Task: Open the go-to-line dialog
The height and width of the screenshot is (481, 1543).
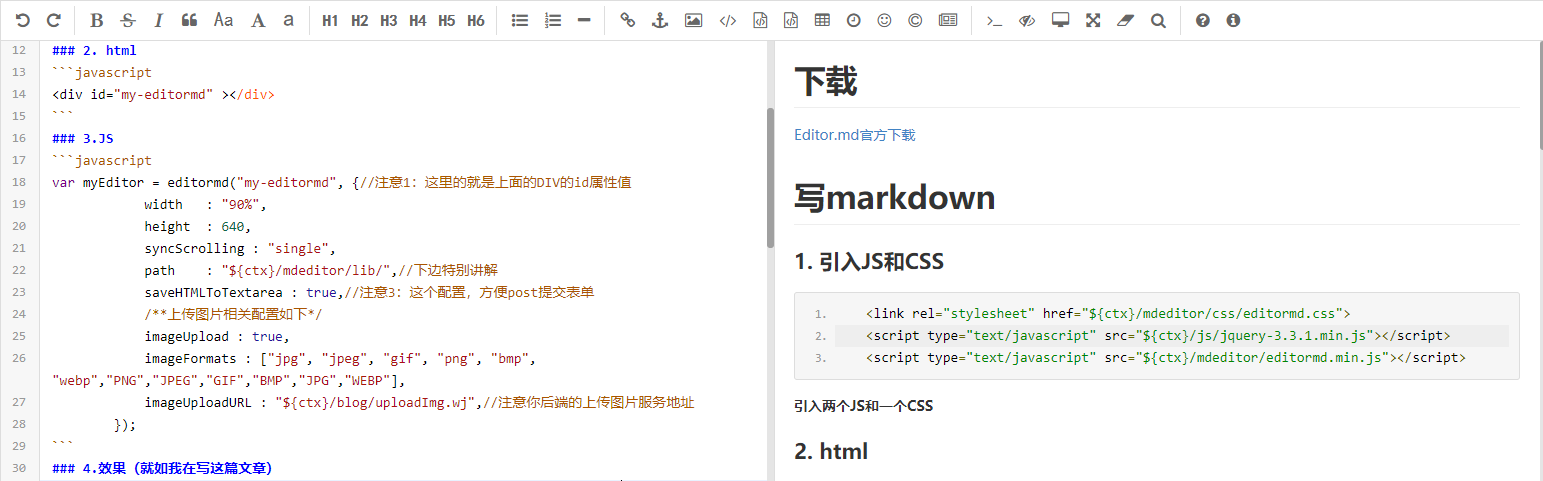Action: [x=994, y=20]
